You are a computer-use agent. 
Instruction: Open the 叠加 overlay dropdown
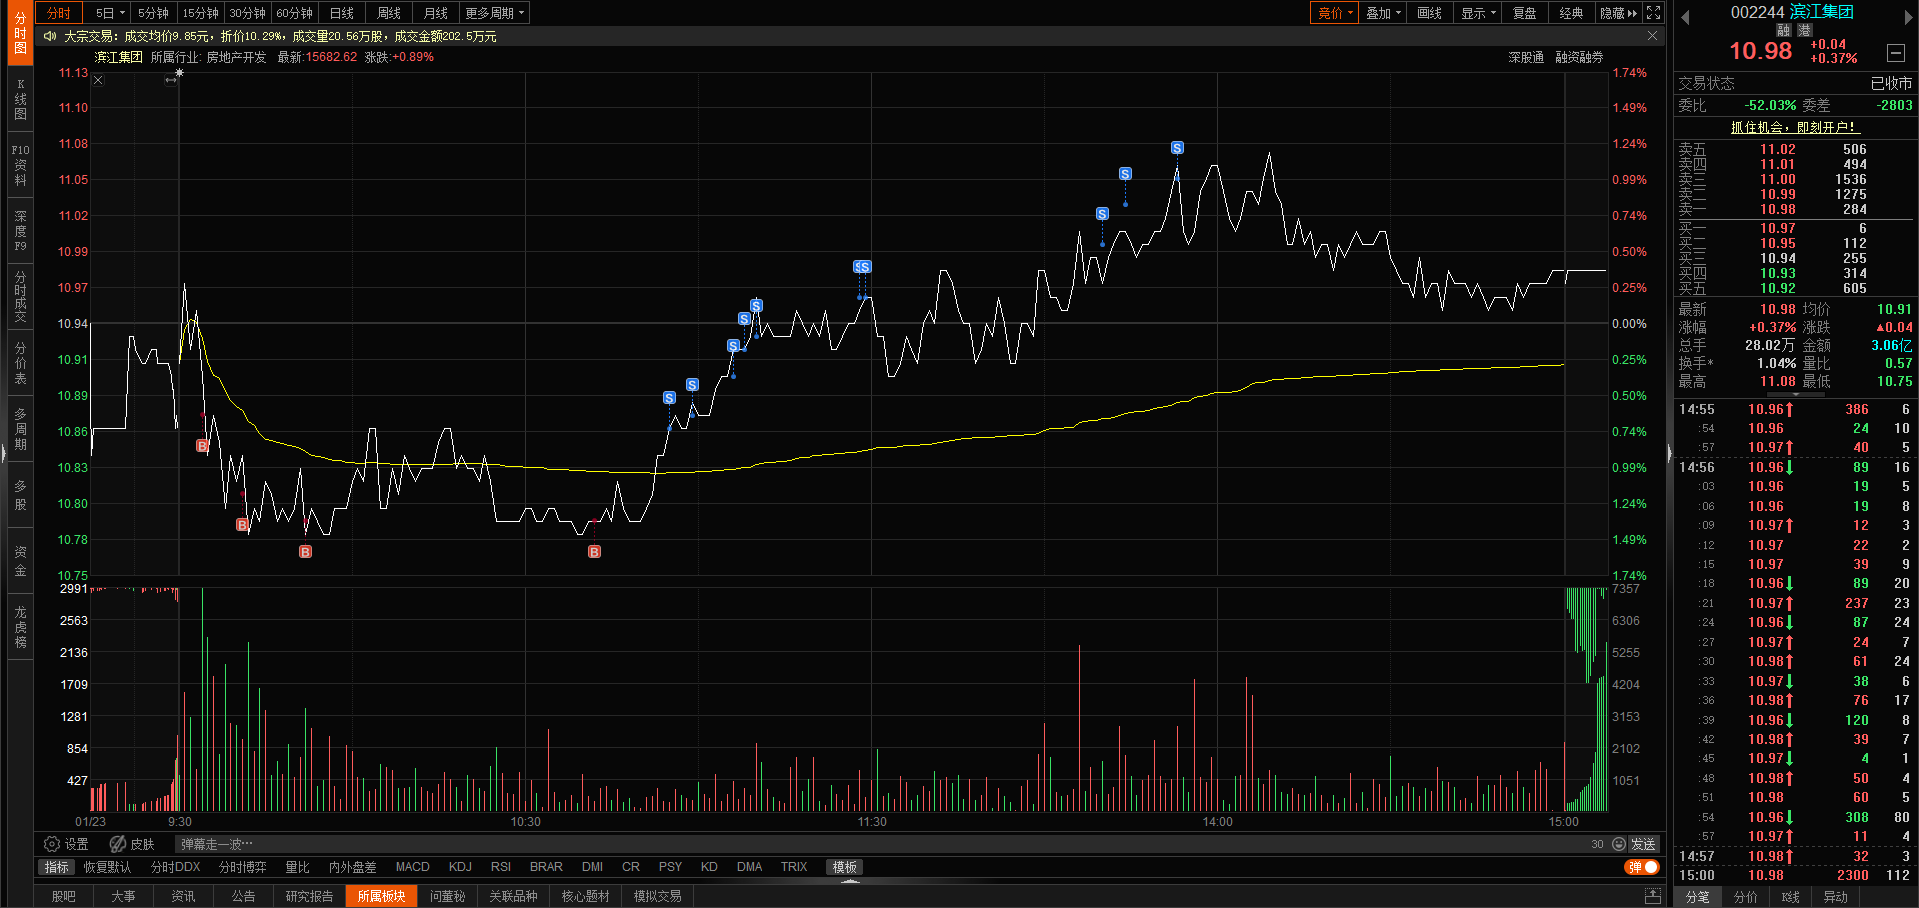1384,13
